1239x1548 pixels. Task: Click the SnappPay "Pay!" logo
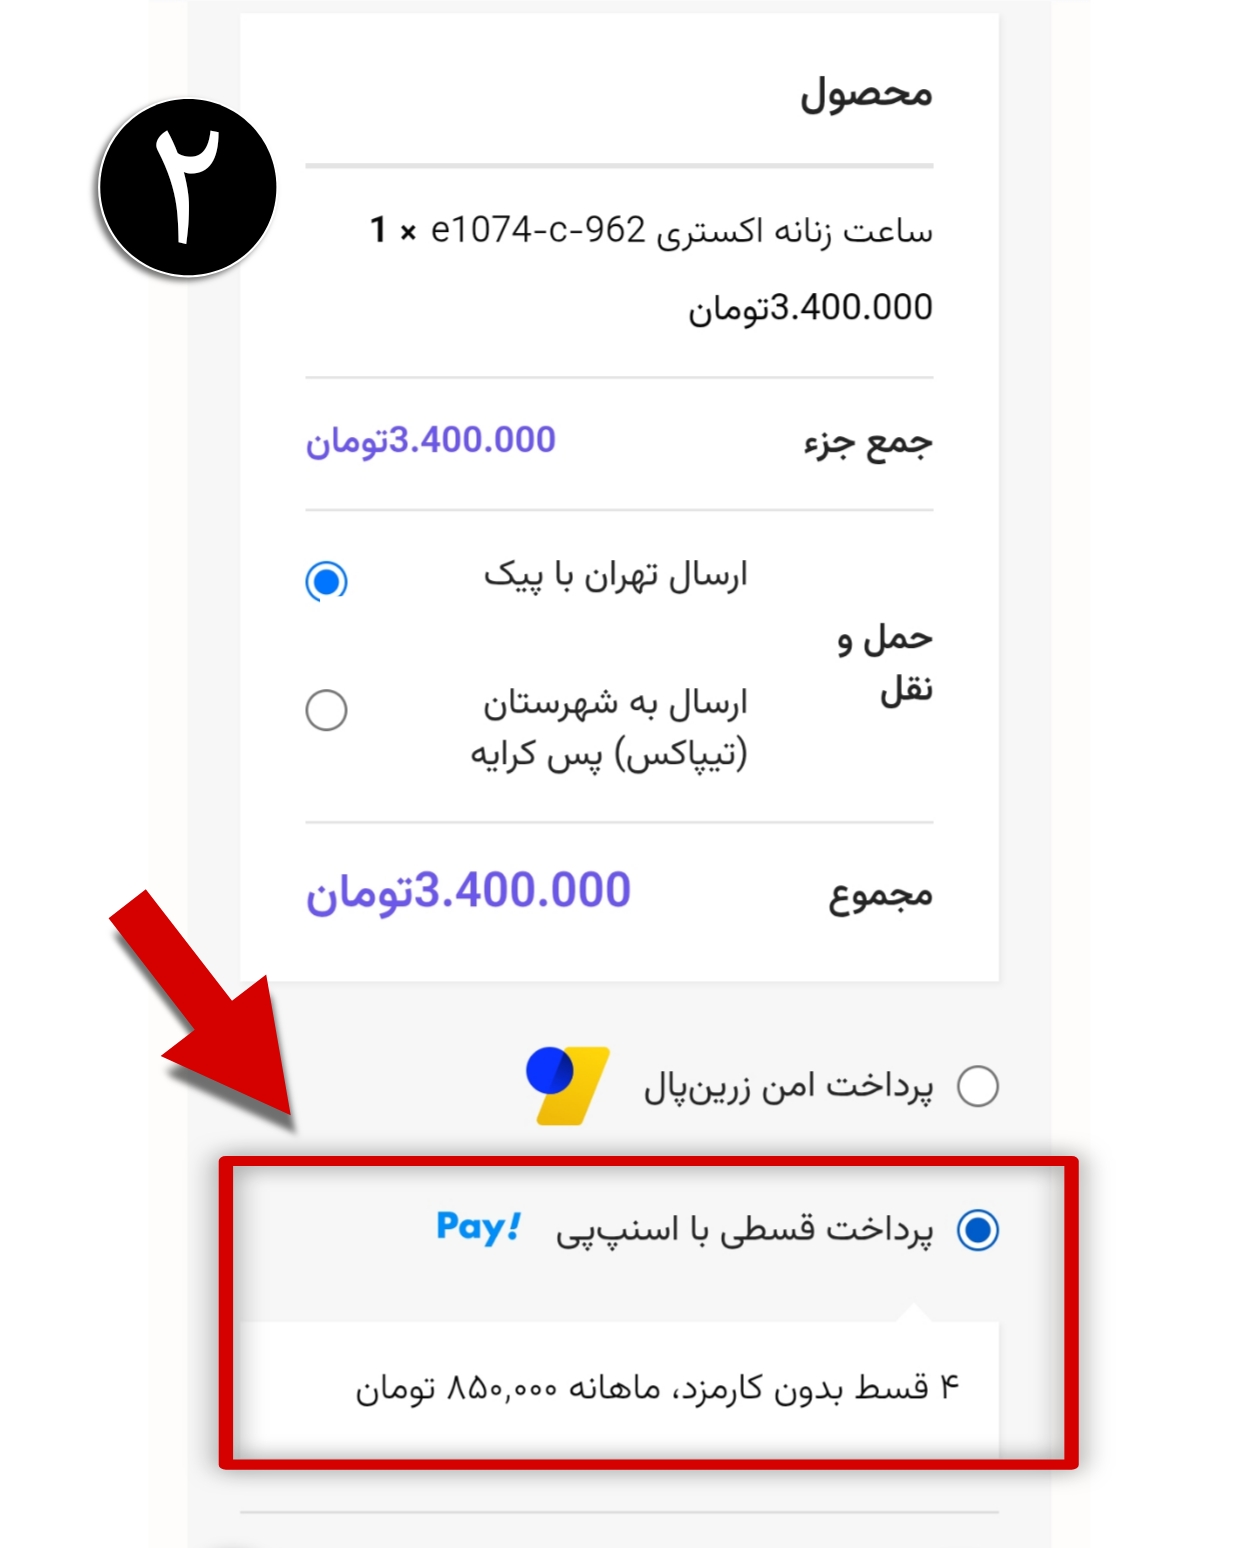click(479, 1227)
